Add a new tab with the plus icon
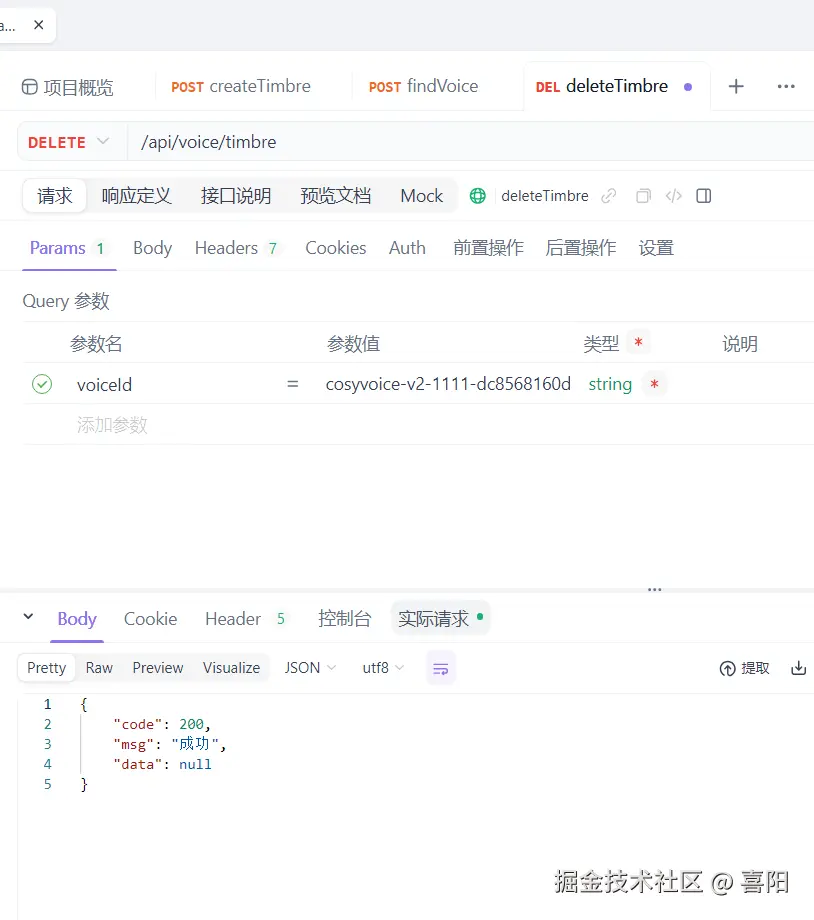 736,87
